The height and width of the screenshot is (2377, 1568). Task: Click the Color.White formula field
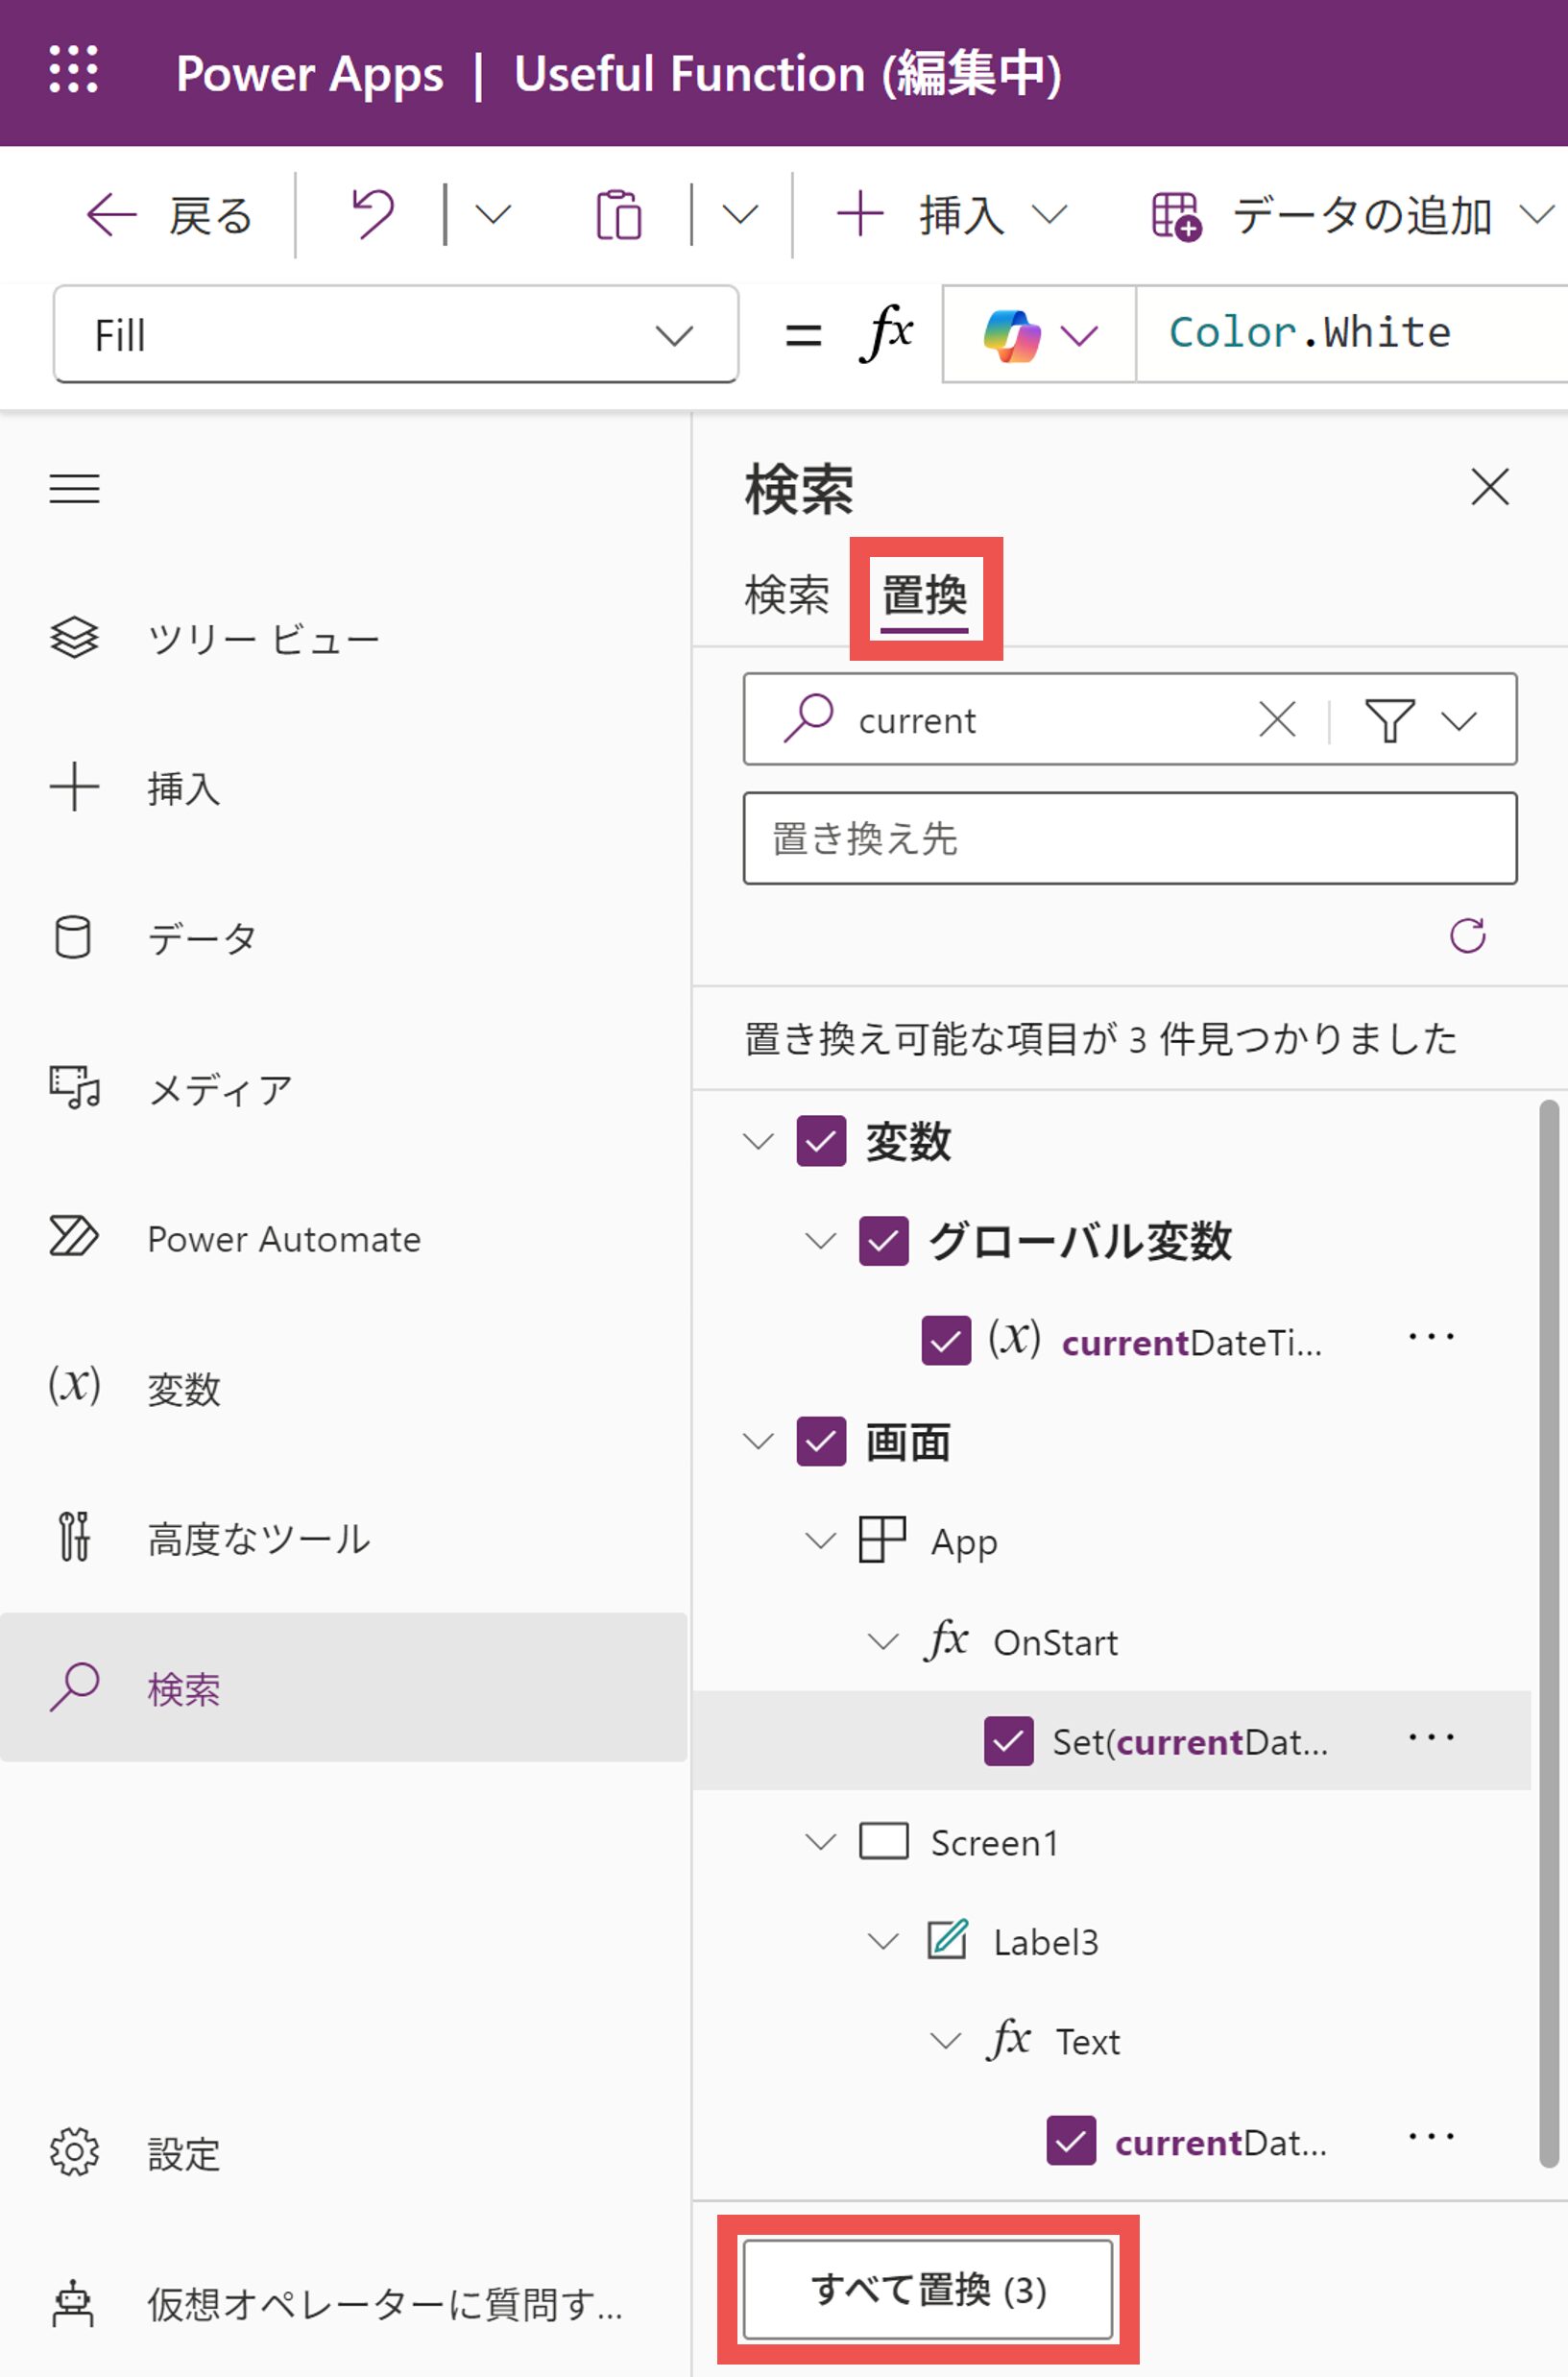point(1352,333)
